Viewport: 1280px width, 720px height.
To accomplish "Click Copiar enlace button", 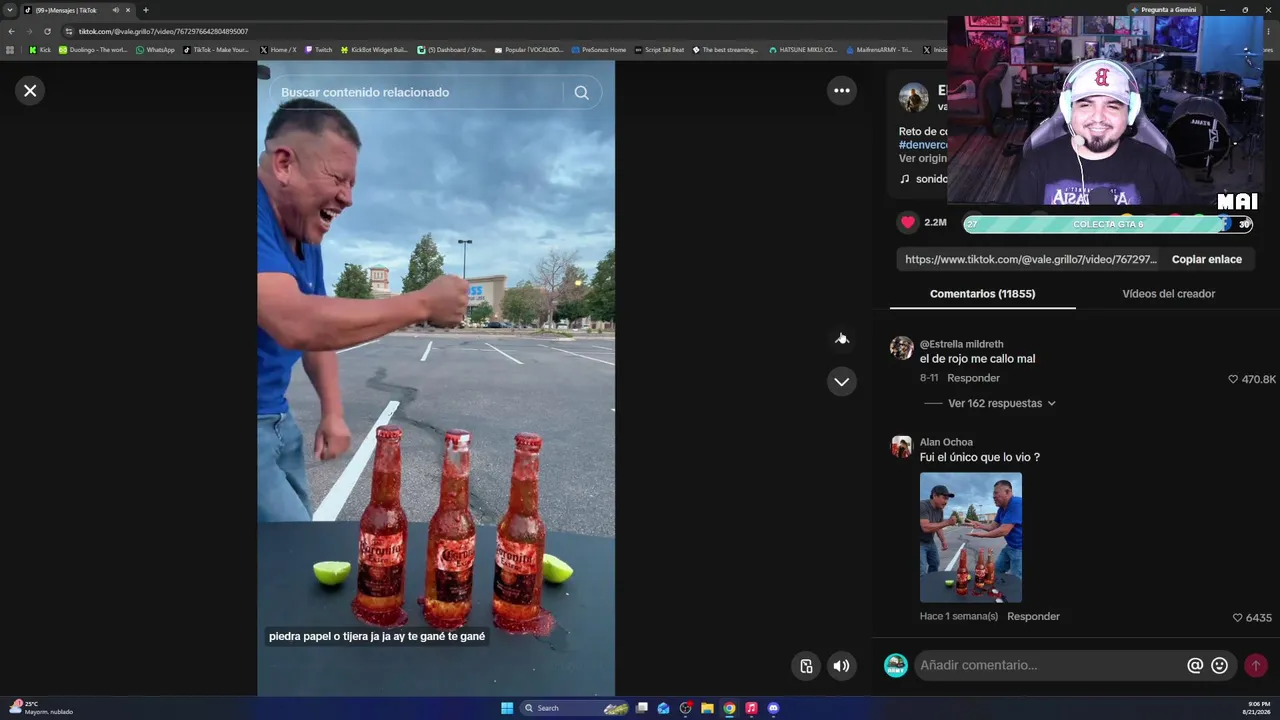I will 1207,259.
